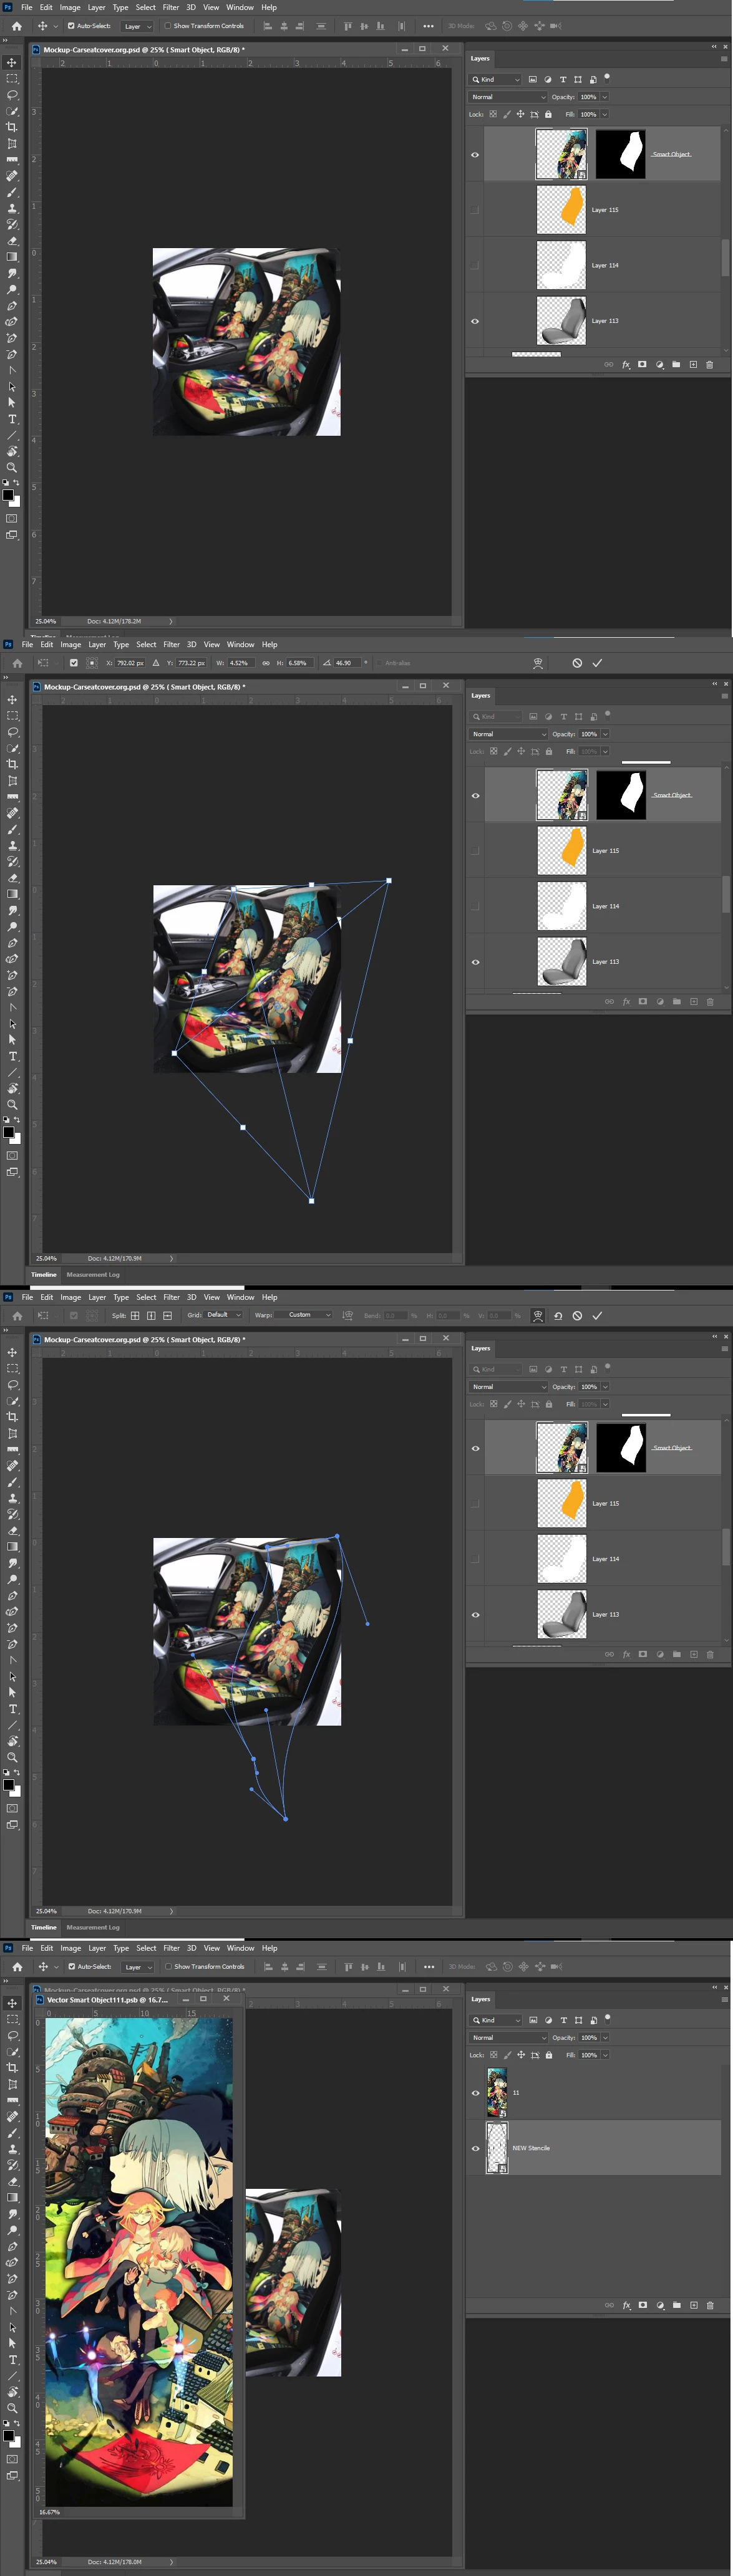The image size is (733, 2576).
Task: Open the Kind dropdown in the psb screenshot
Action: click(496, 2020)
